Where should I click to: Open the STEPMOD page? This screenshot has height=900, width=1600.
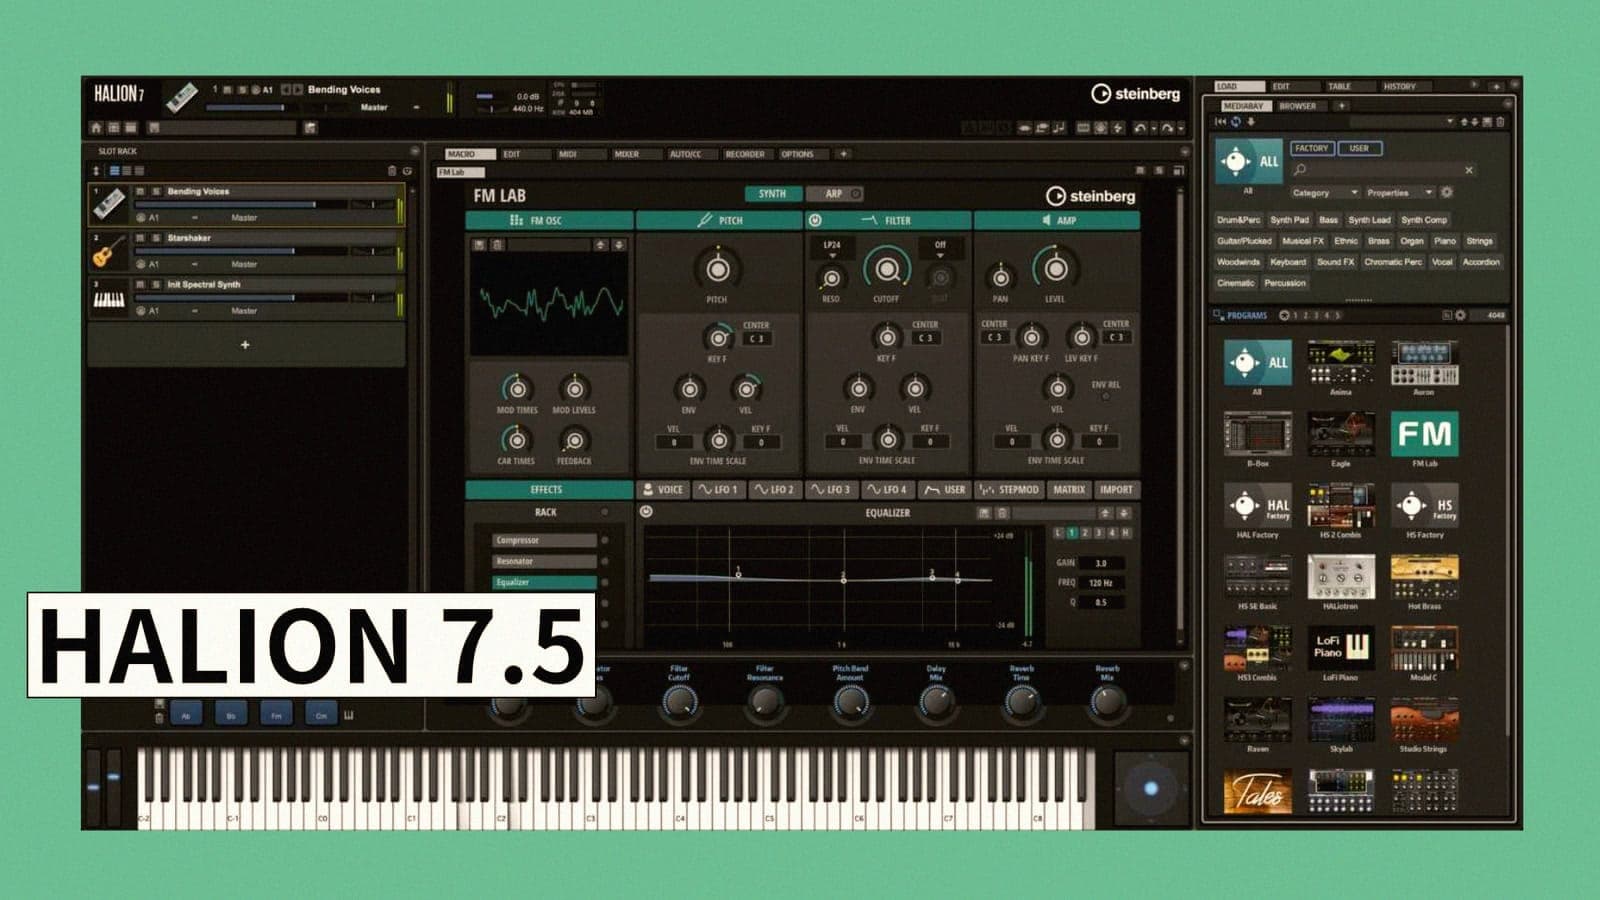coord(1009,490)
